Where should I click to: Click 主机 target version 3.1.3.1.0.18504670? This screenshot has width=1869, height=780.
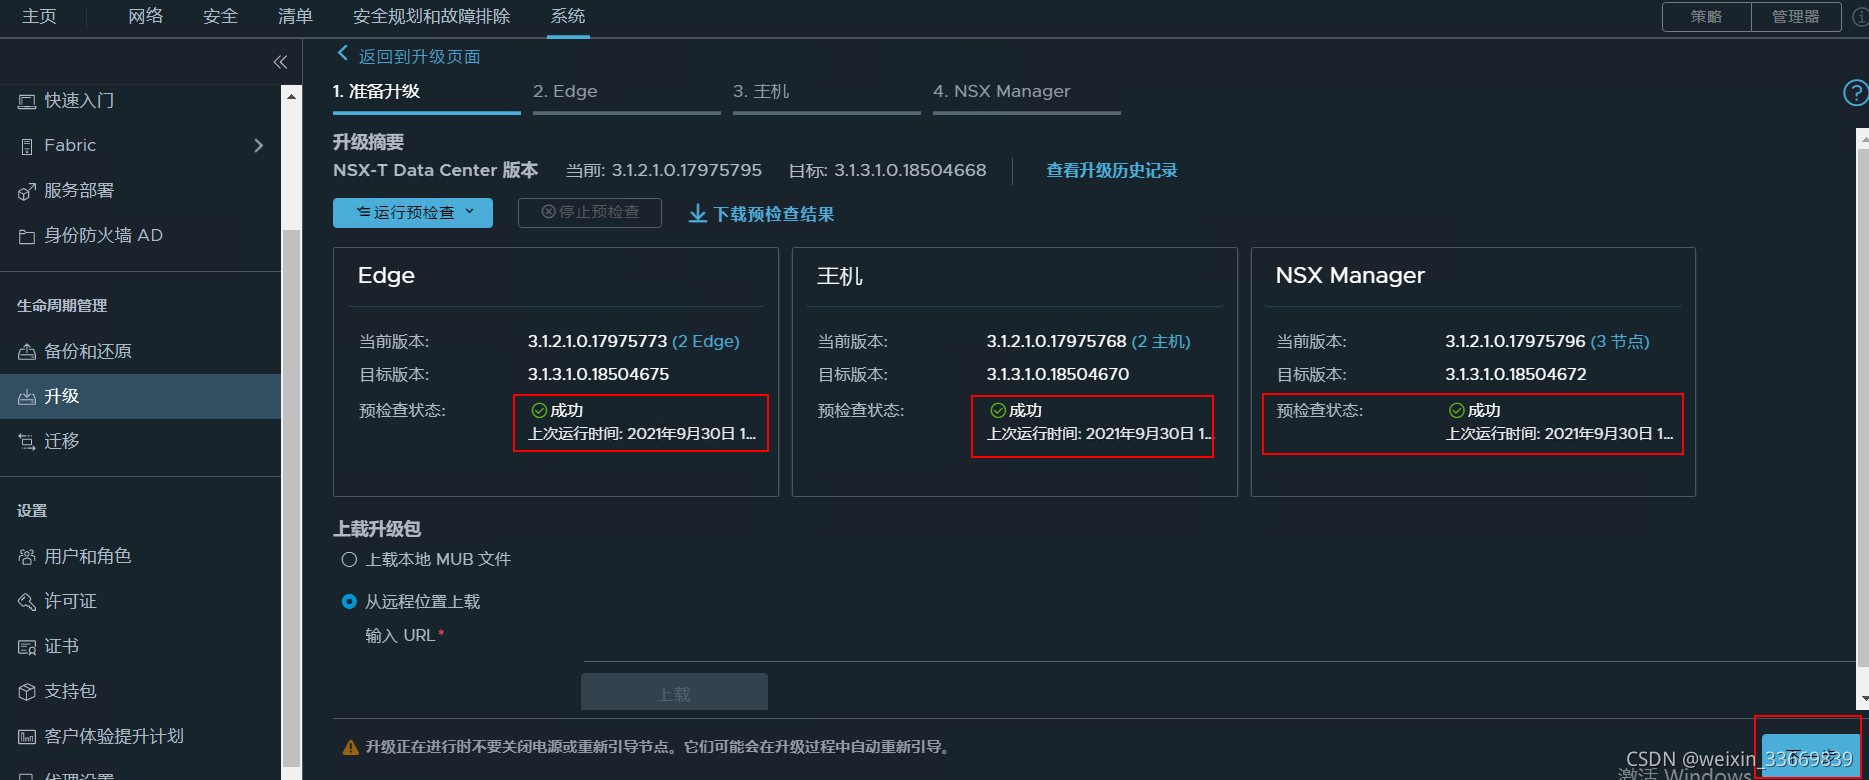1058,375
